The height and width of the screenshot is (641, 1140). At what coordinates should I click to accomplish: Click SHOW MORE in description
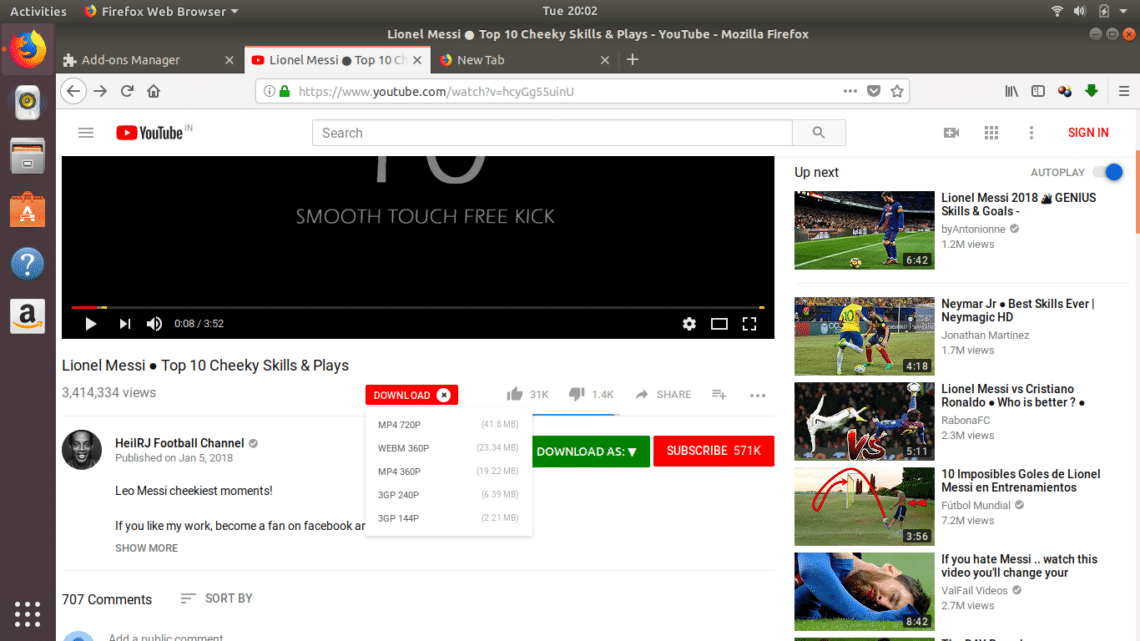[146, 548]
